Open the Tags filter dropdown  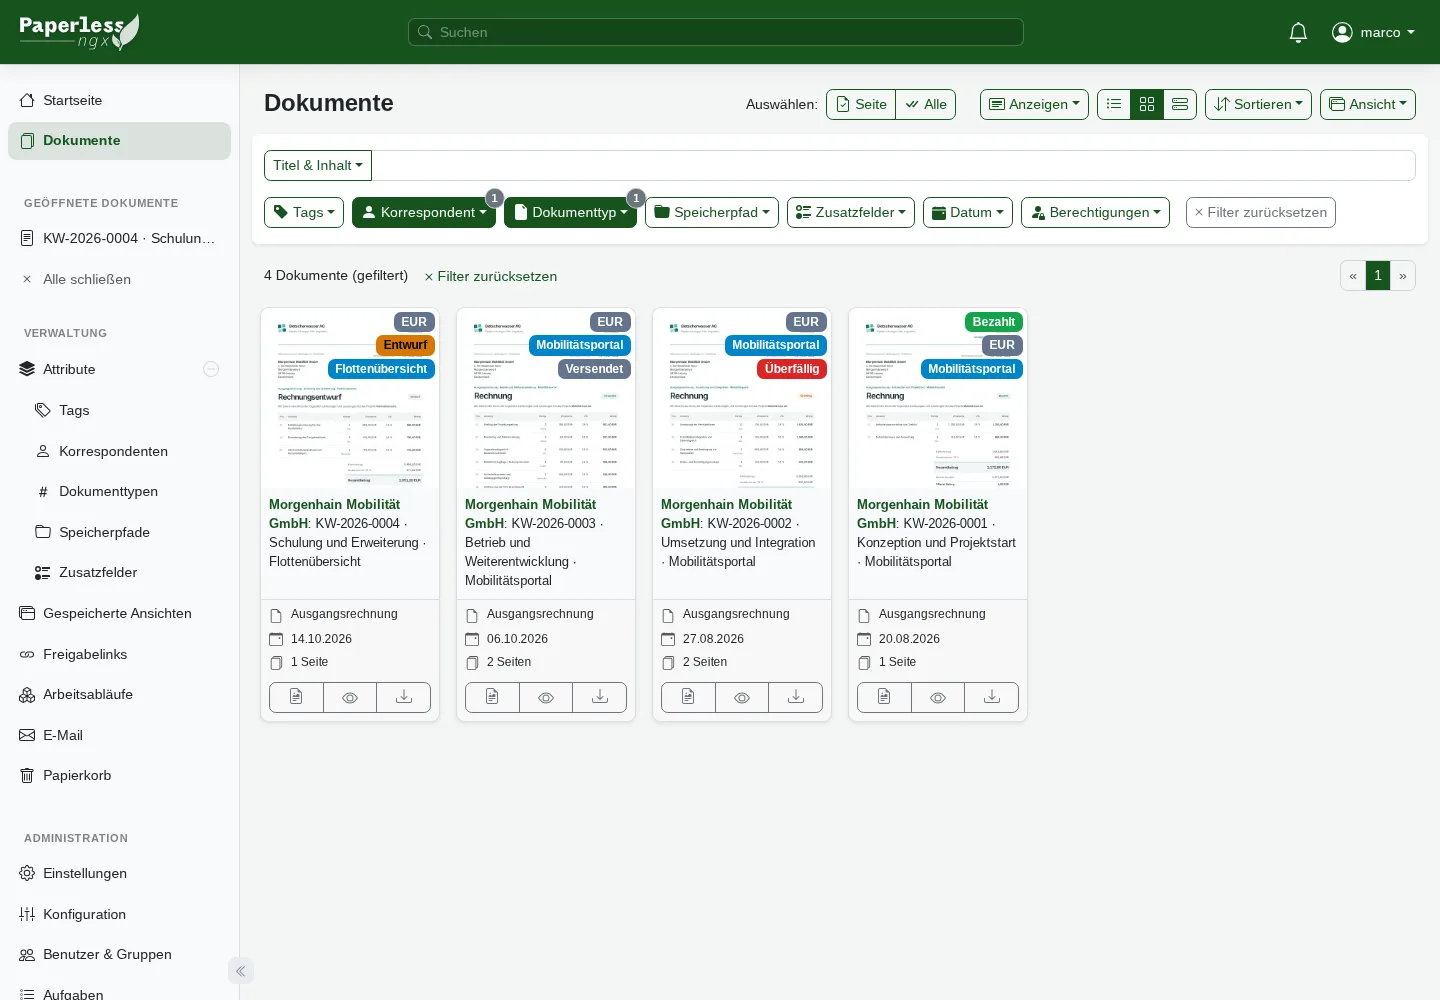(x=304, y=212)
